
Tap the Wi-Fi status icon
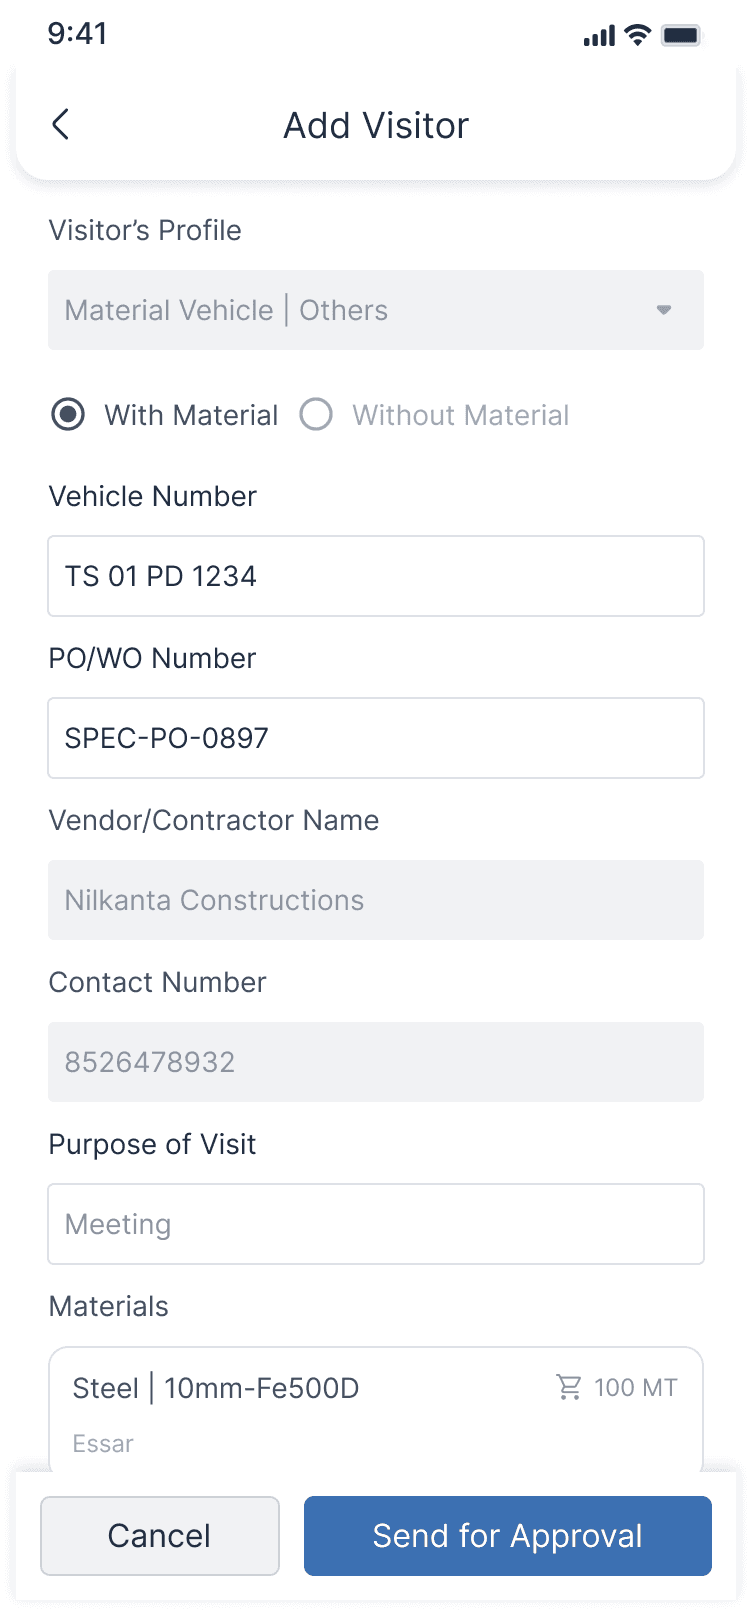(637, 35)
